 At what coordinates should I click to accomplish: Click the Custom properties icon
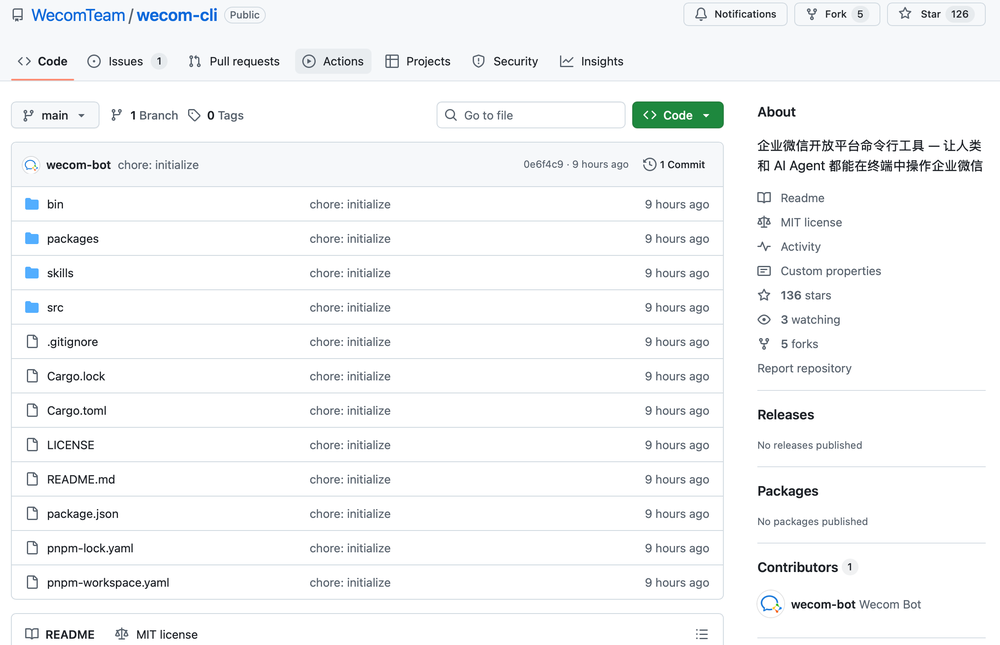coord(765,270)
